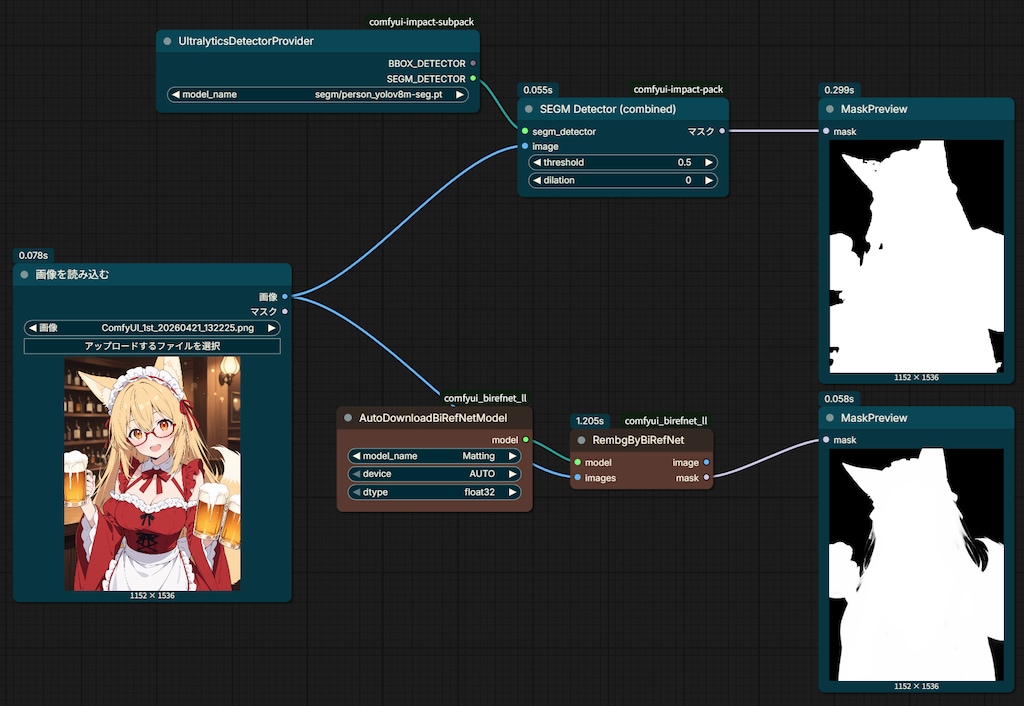This screenshot has height=706, width=1024.
Task: Collapse the top MaskPreview node via its dot
Action: [829, 109]
